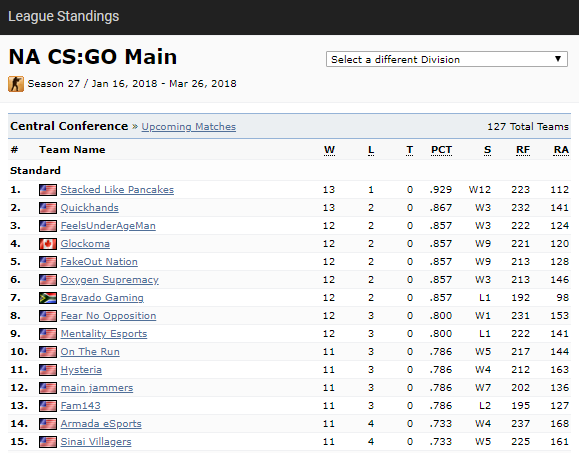This screenshot has height=453, width=579.
Task: Open Hysteria team link
Action: click(81, 370)
